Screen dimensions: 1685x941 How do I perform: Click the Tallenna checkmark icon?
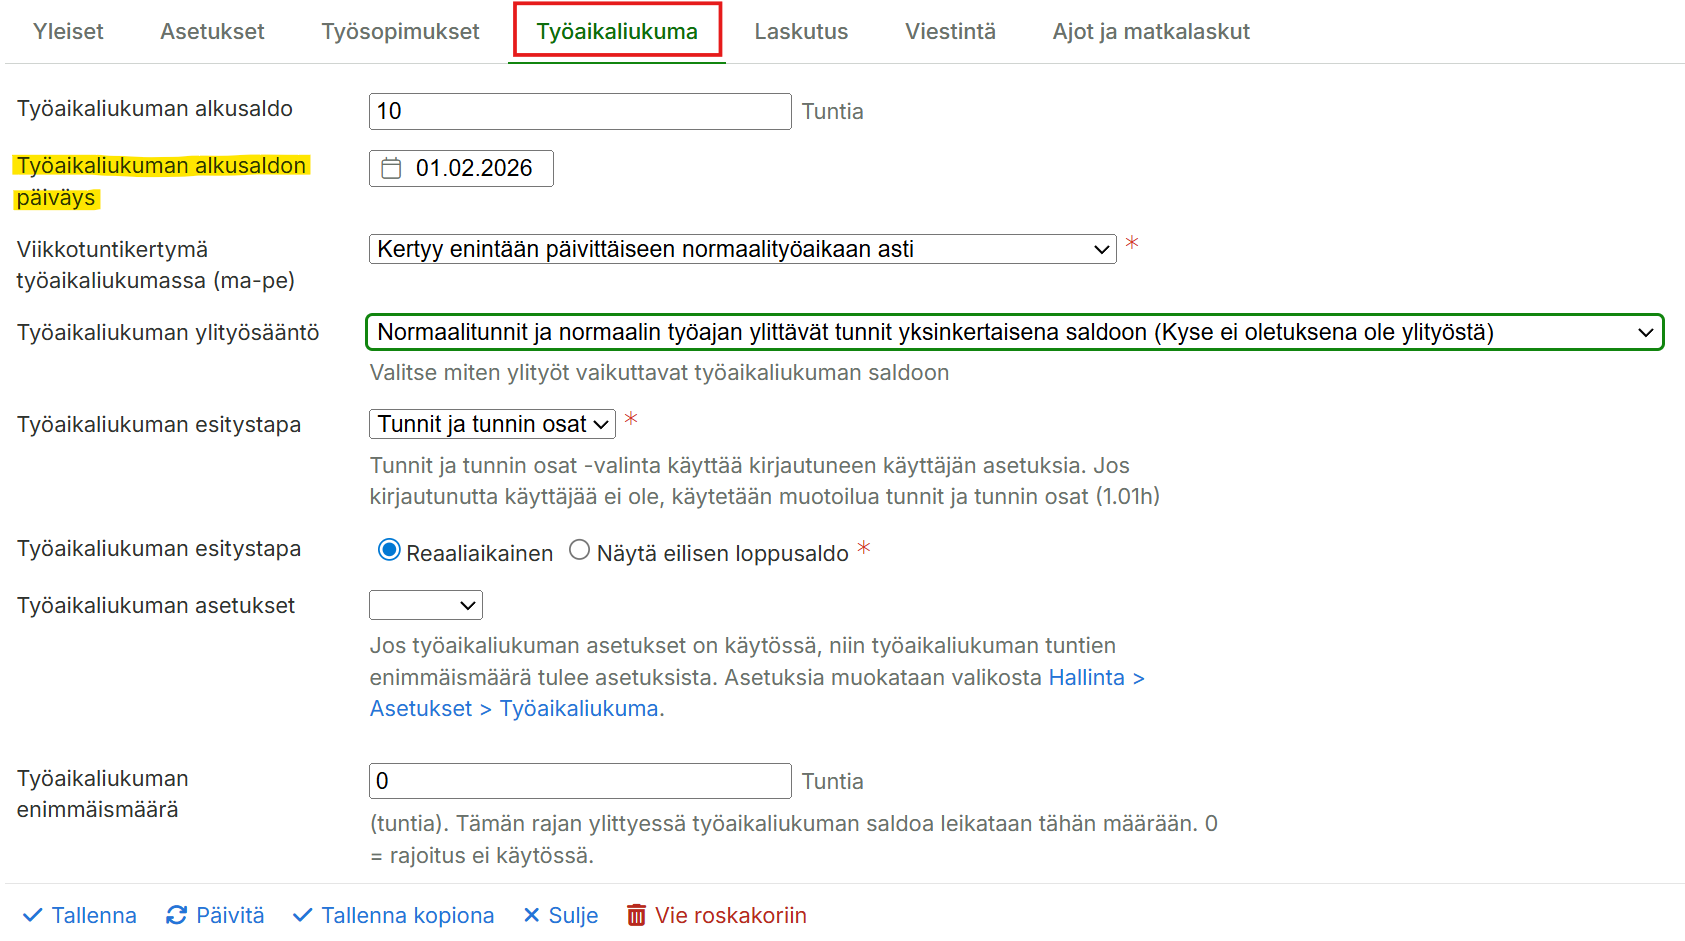(32, 915)
